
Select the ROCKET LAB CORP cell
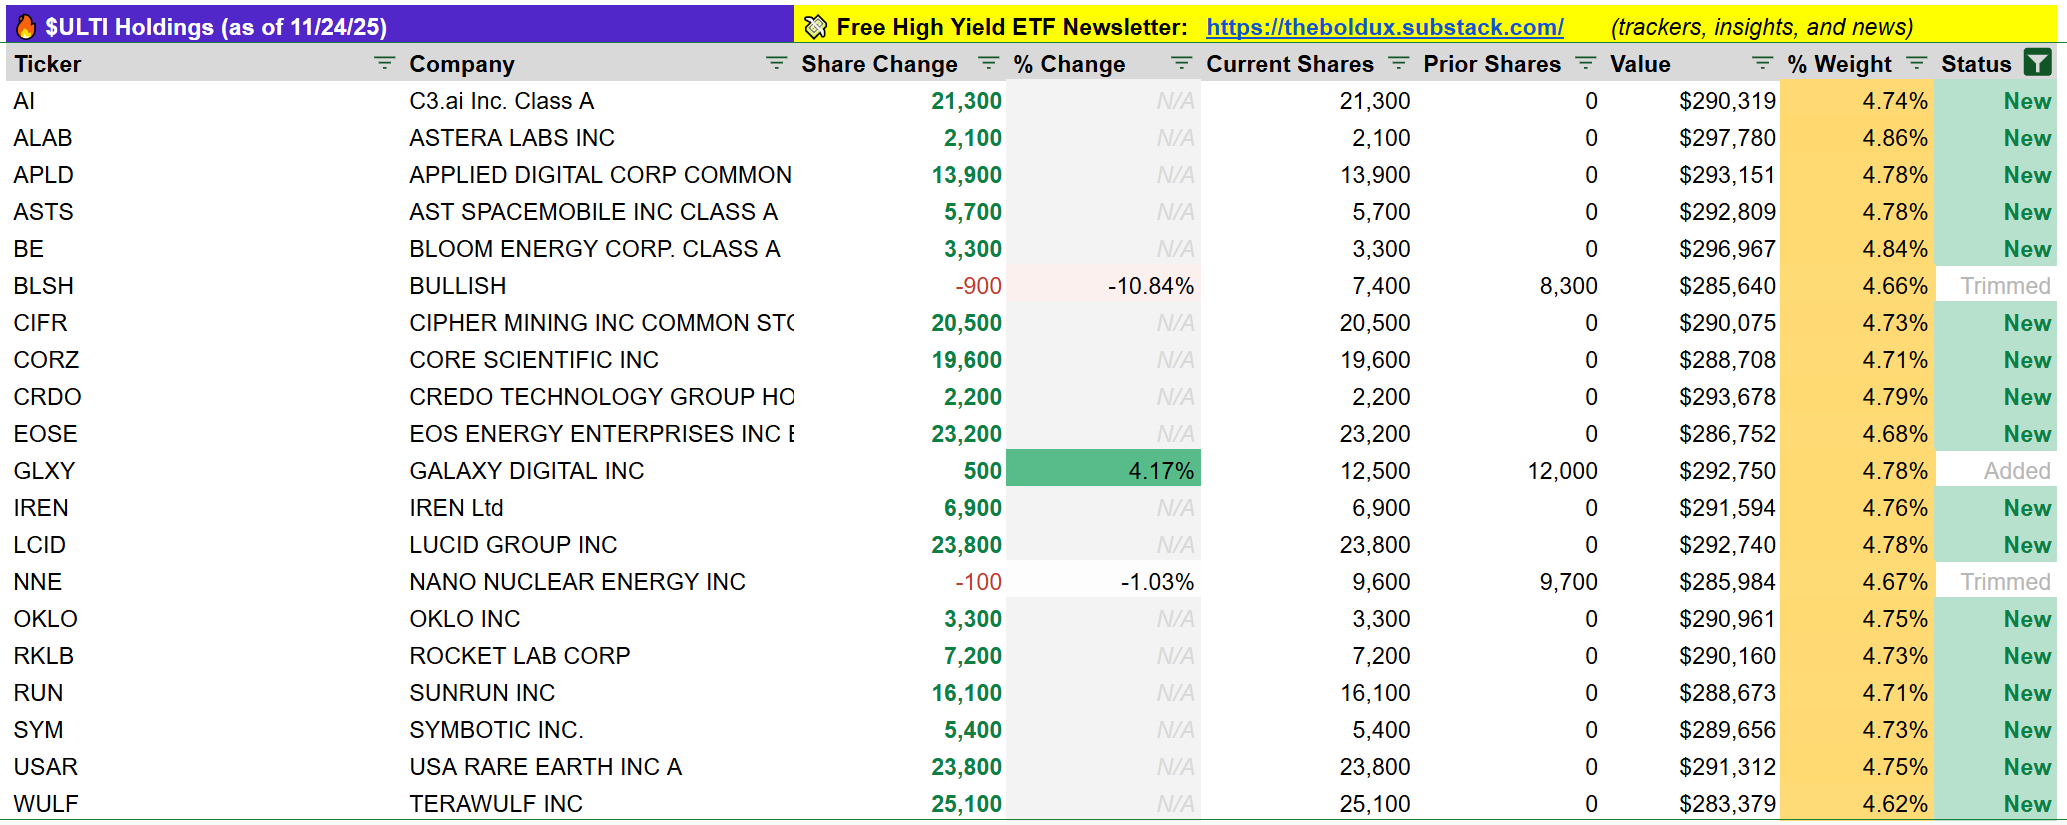pyautogui.click(x=598, y=656)
